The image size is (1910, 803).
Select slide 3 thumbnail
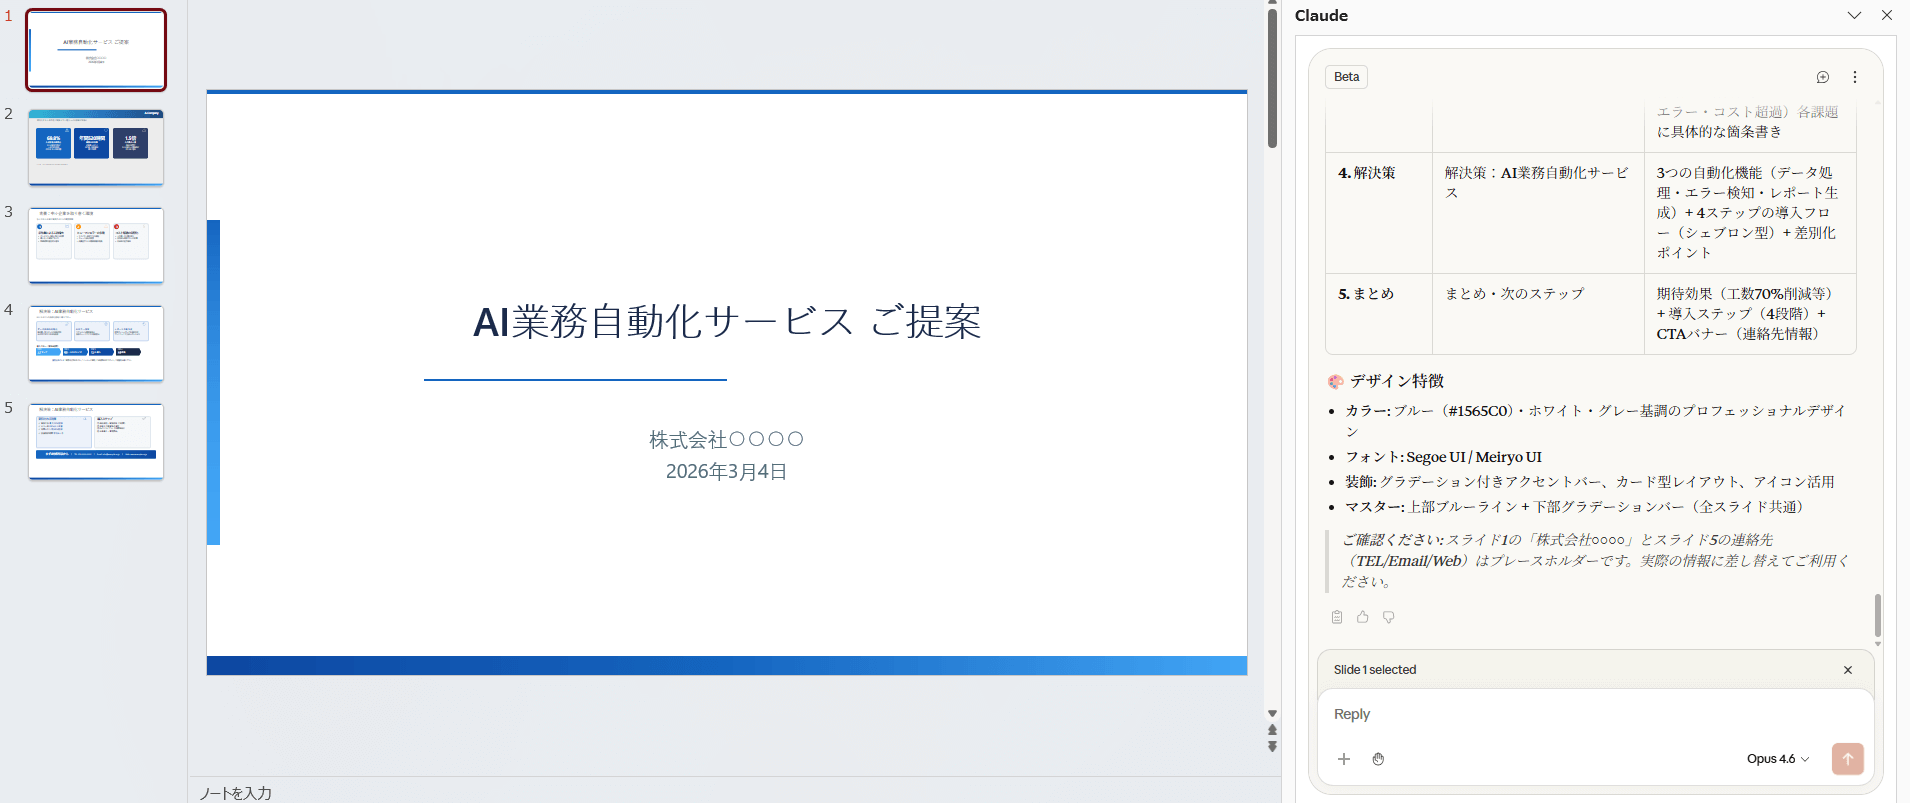pos(96,245)
